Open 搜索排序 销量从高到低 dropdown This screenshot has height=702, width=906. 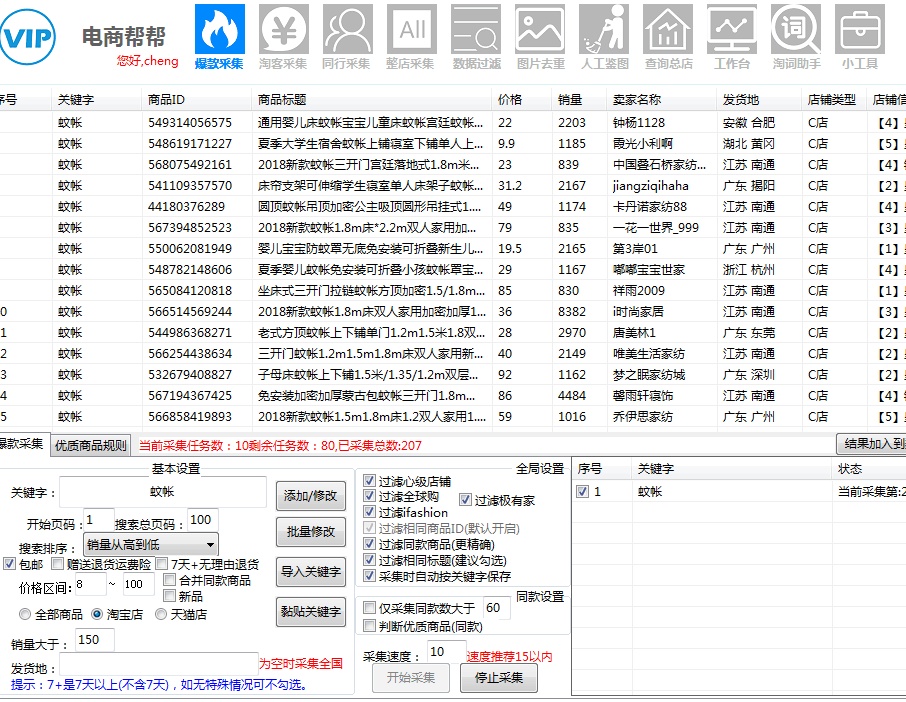click(x=151, y=544)
